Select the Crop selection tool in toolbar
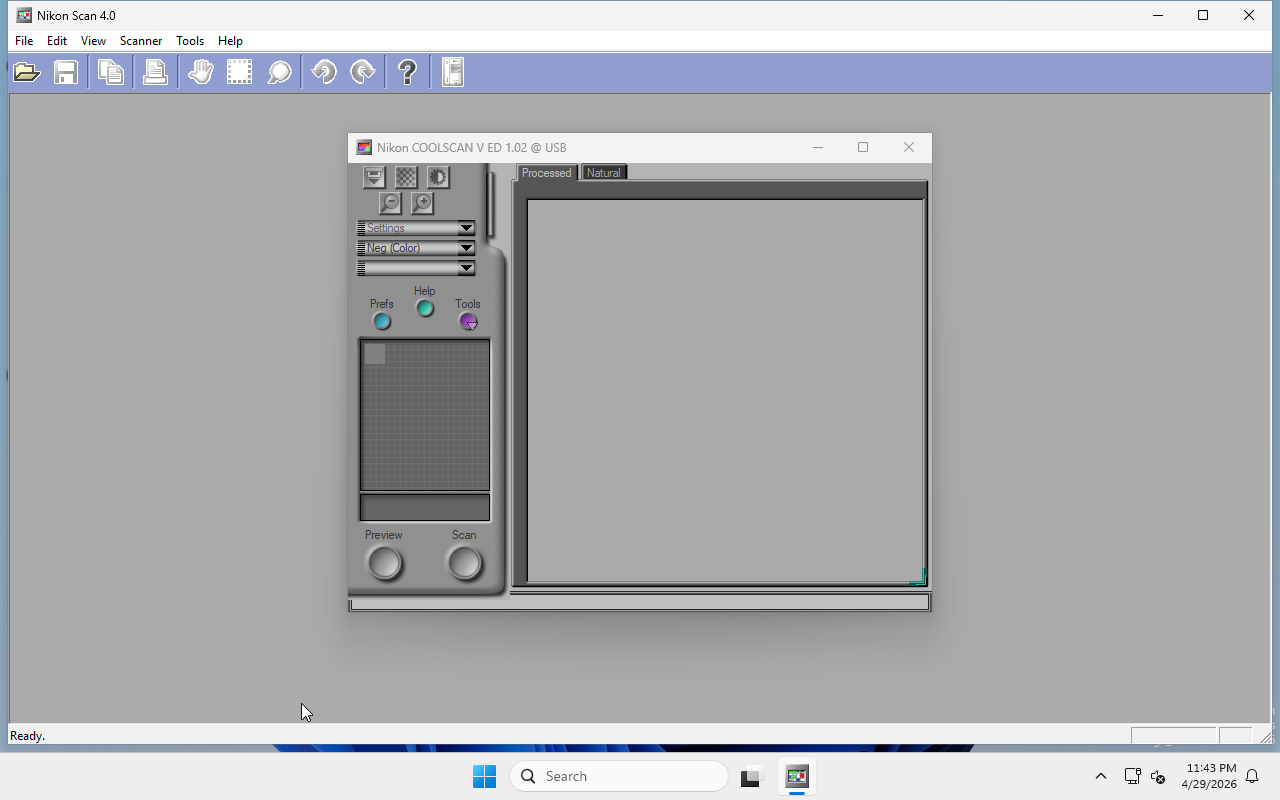 tap(239, 72)
